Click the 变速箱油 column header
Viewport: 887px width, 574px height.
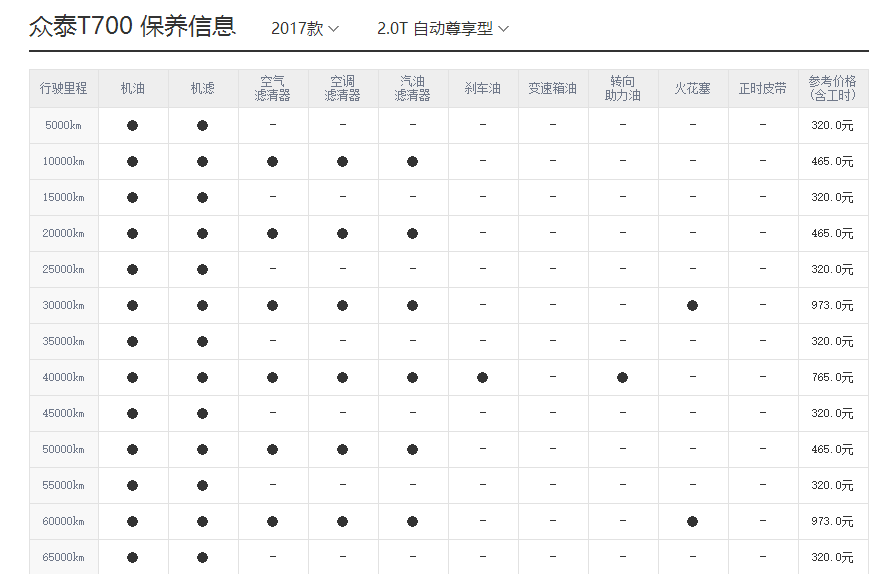point(553,88)
